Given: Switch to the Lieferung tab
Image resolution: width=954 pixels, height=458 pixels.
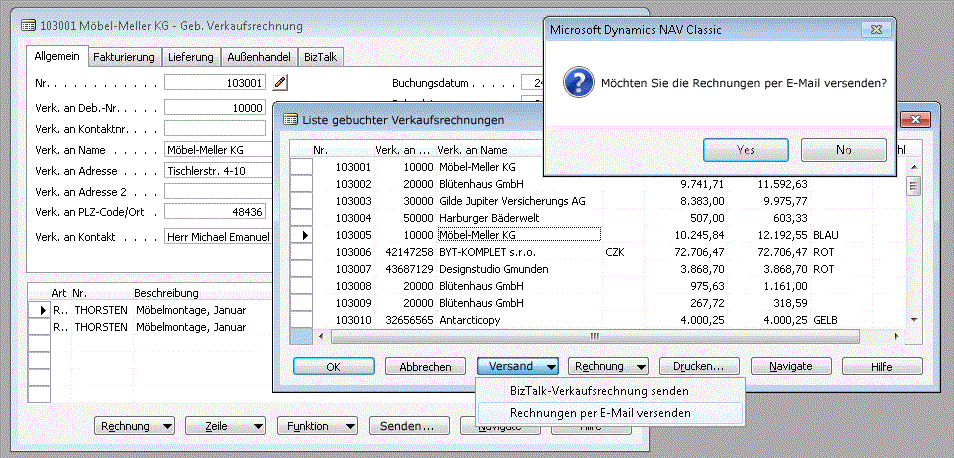Looking at the screenshot, I should 190,57.
